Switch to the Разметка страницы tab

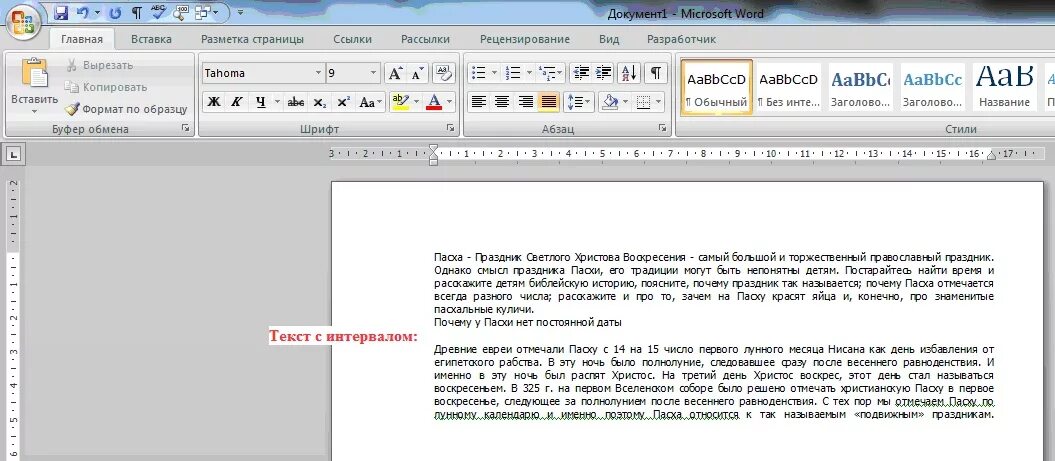pos(252,39)
